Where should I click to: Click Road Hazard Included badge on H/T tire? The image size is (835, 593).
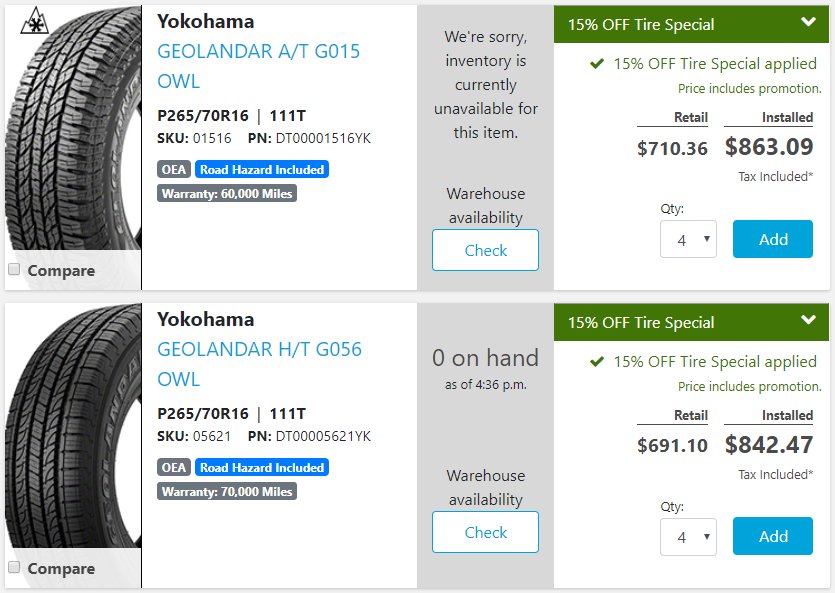(261, 467)
